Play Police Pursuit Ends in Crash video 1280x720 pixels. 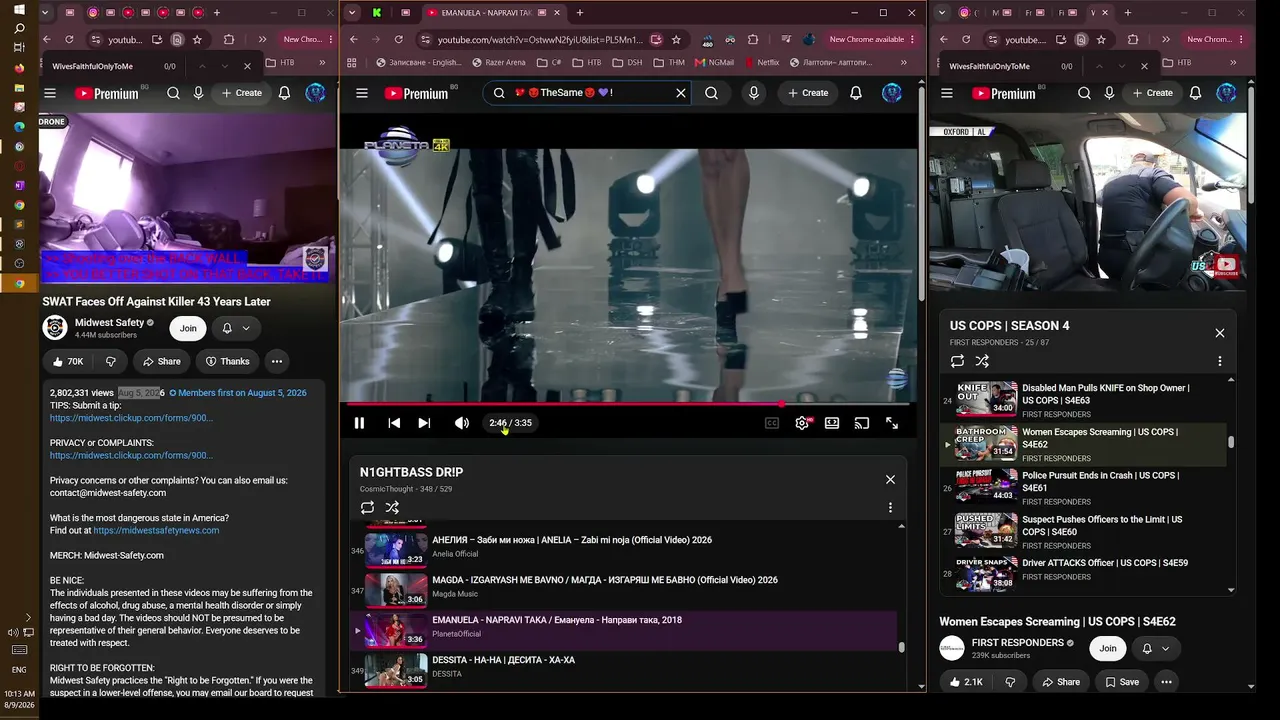1085,488
